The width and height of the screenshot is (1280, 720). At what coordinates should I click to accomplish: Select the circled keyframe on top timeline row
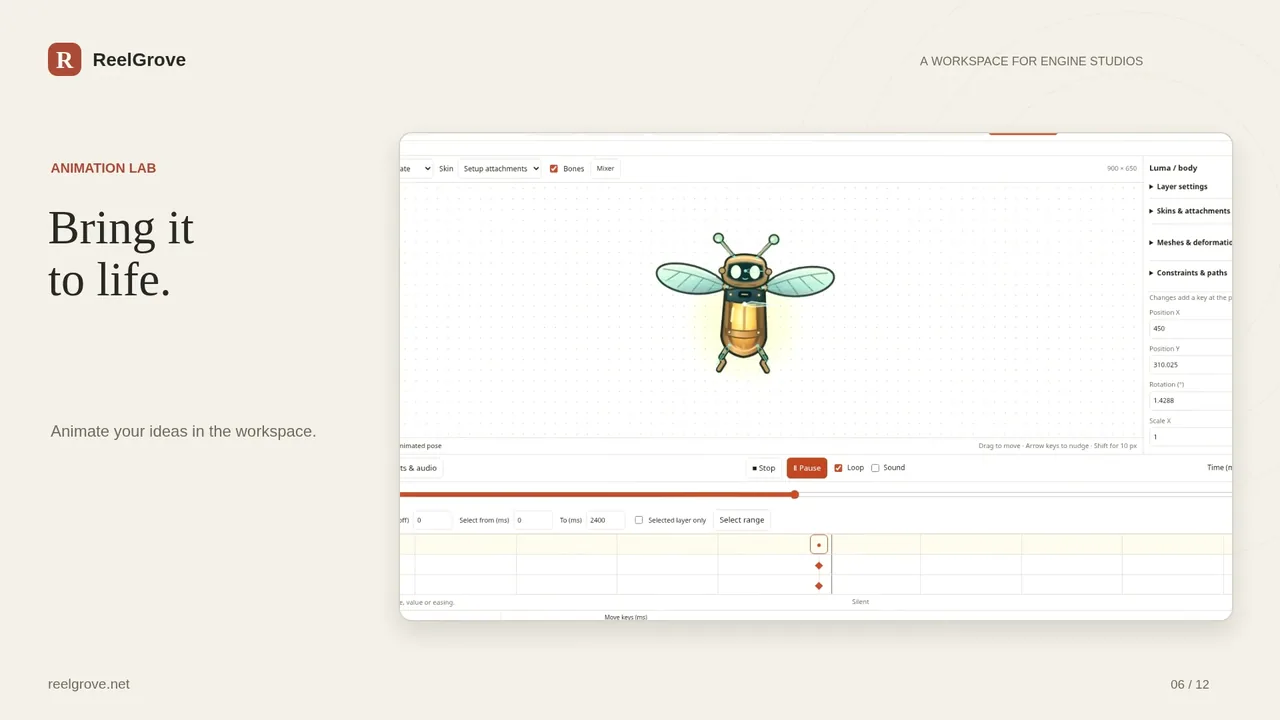click(819, 545)
